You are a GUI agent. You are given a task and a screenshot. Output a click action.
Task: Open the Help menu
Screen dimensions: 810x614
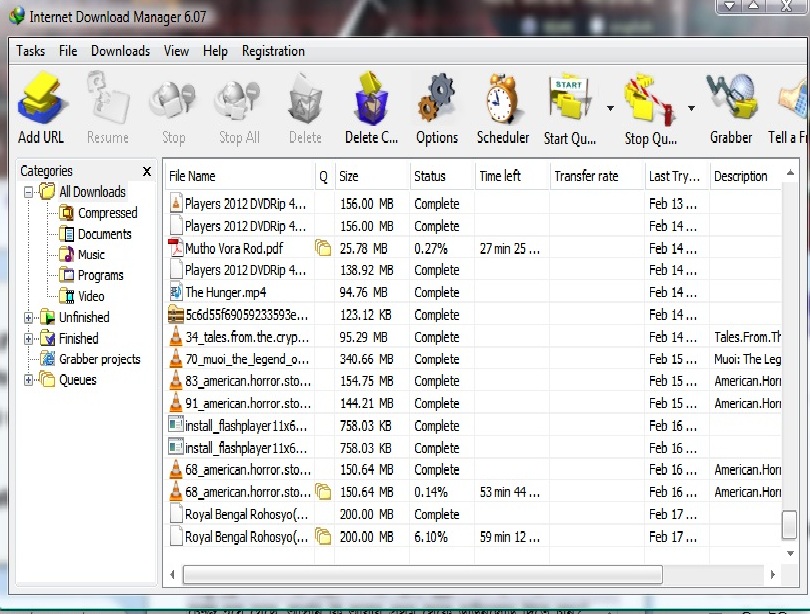(x=215, y=51)
